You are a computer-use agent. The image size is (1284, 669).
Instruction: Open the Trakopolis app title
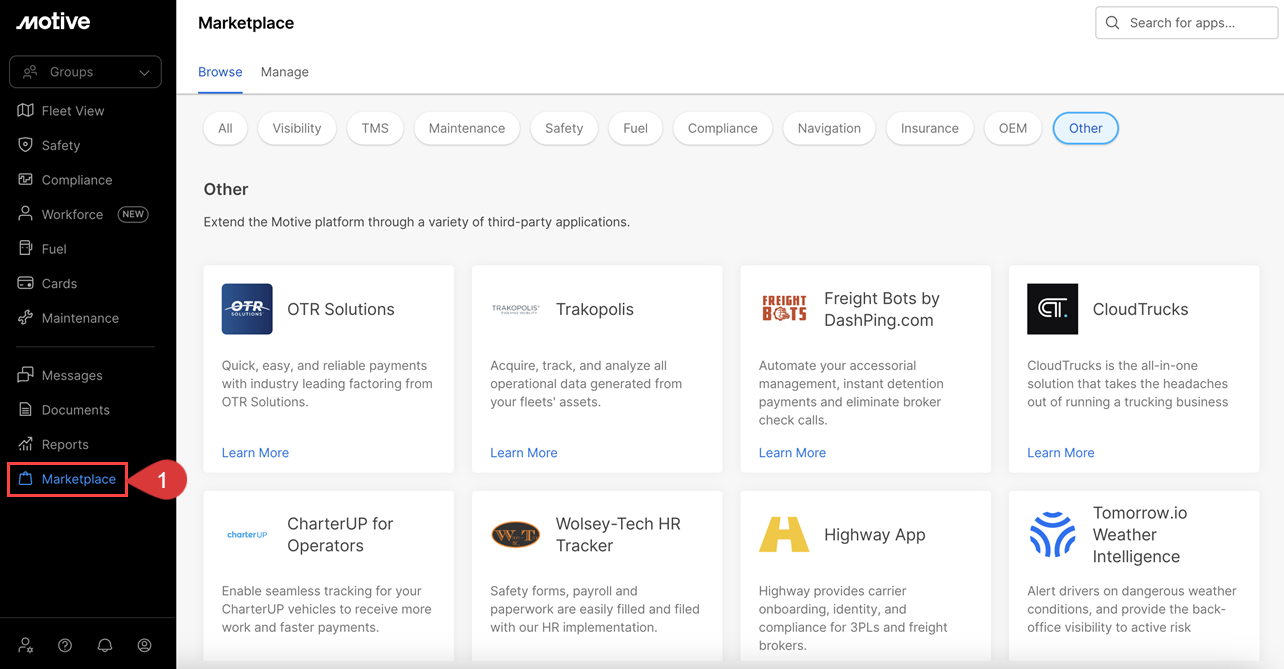click(595, 309)
